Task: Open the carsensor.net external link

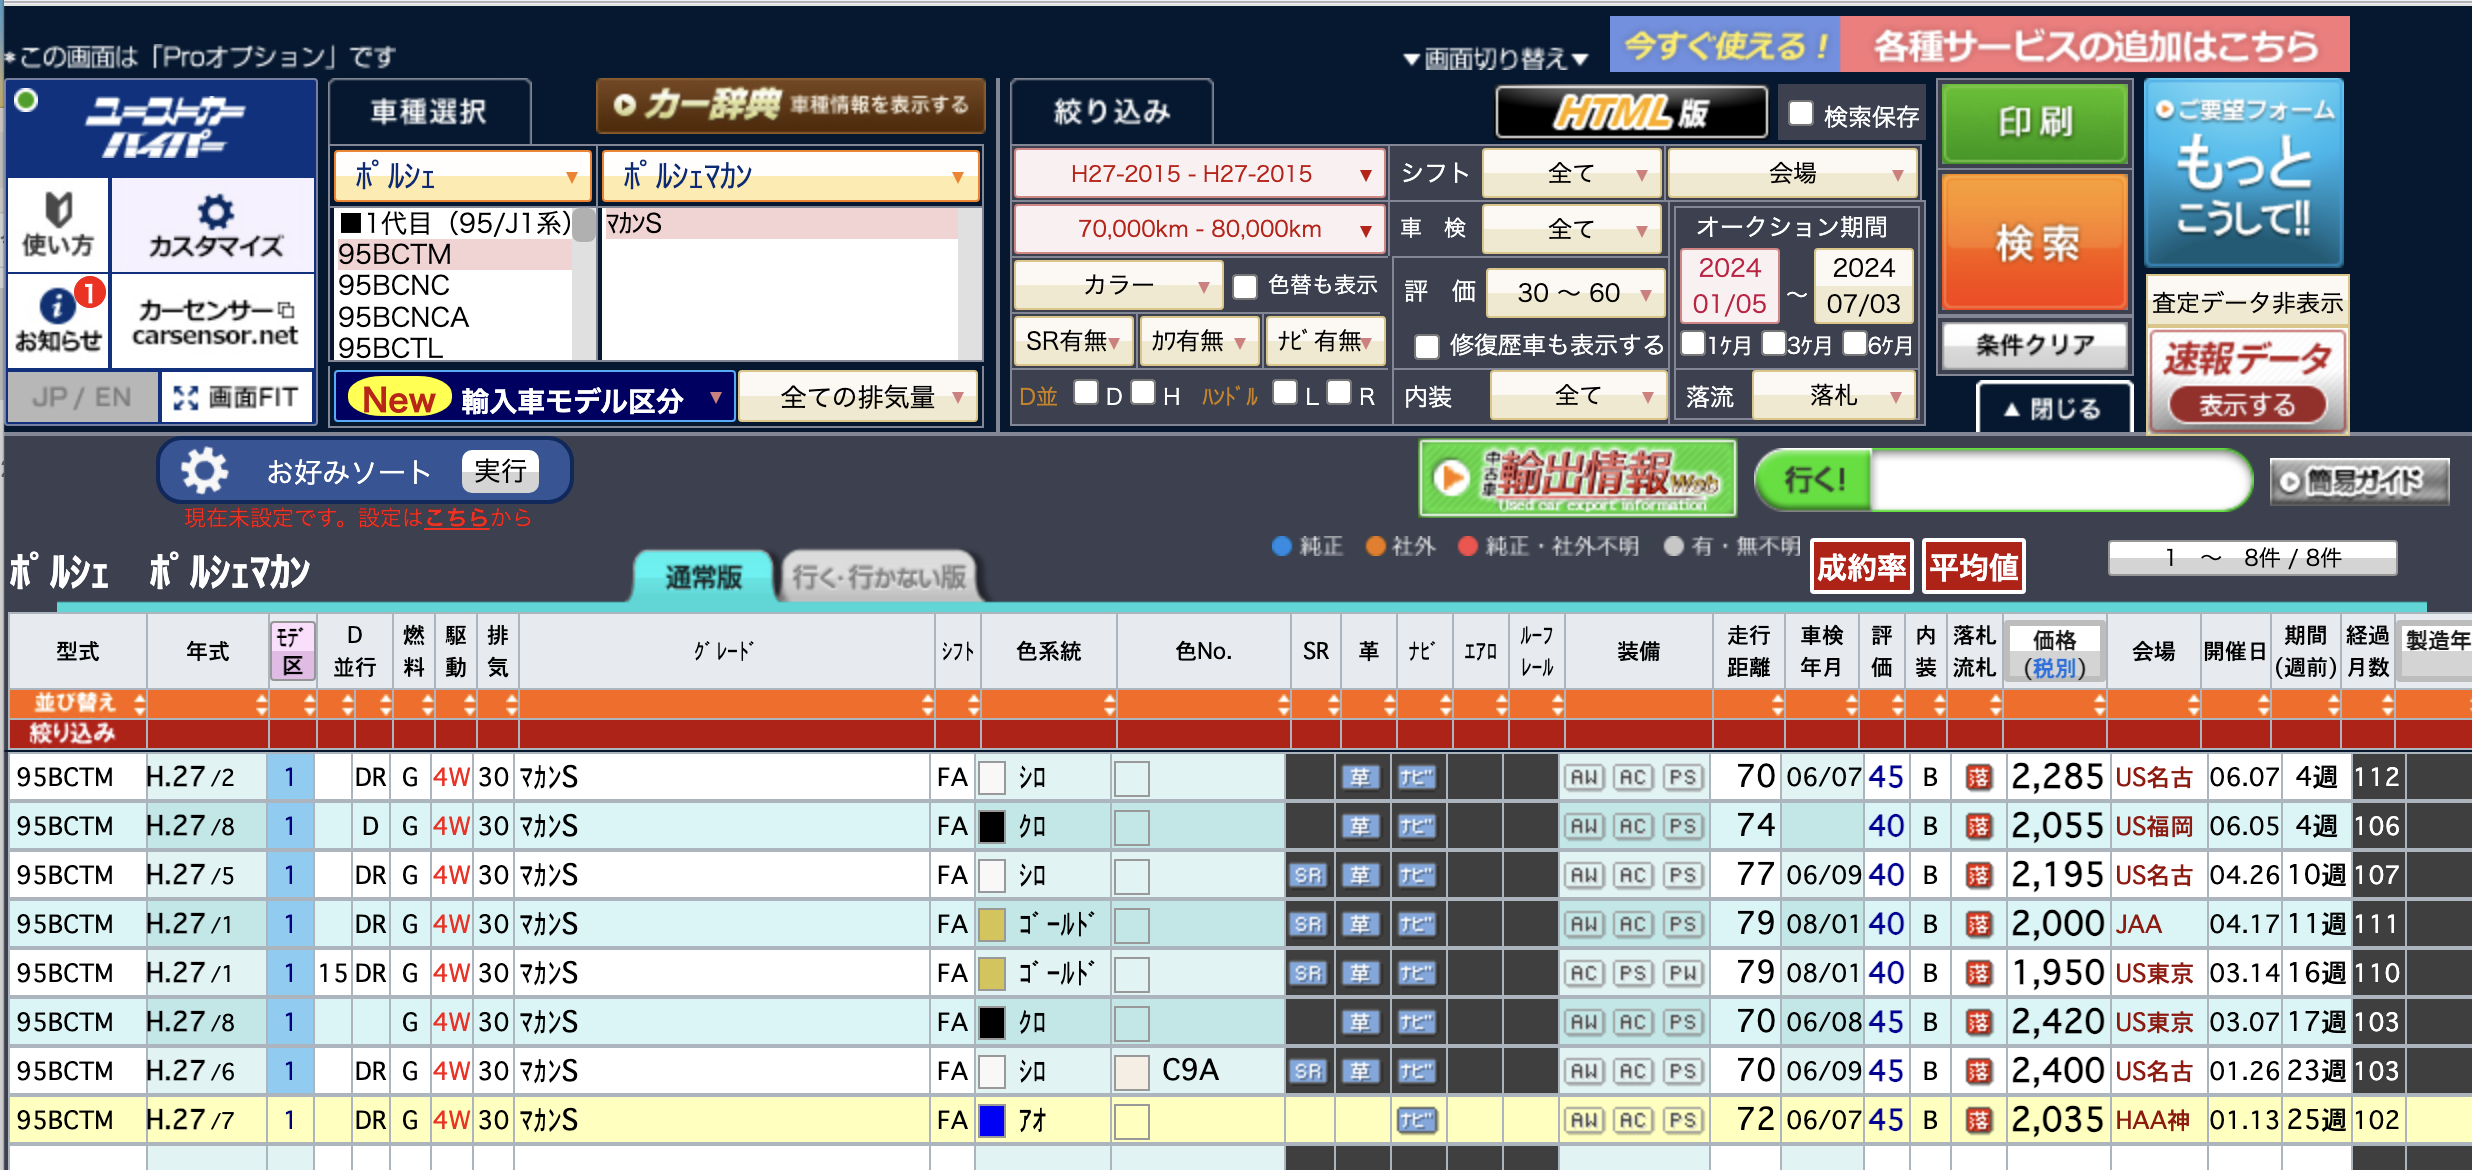Action: click(214, 322)
